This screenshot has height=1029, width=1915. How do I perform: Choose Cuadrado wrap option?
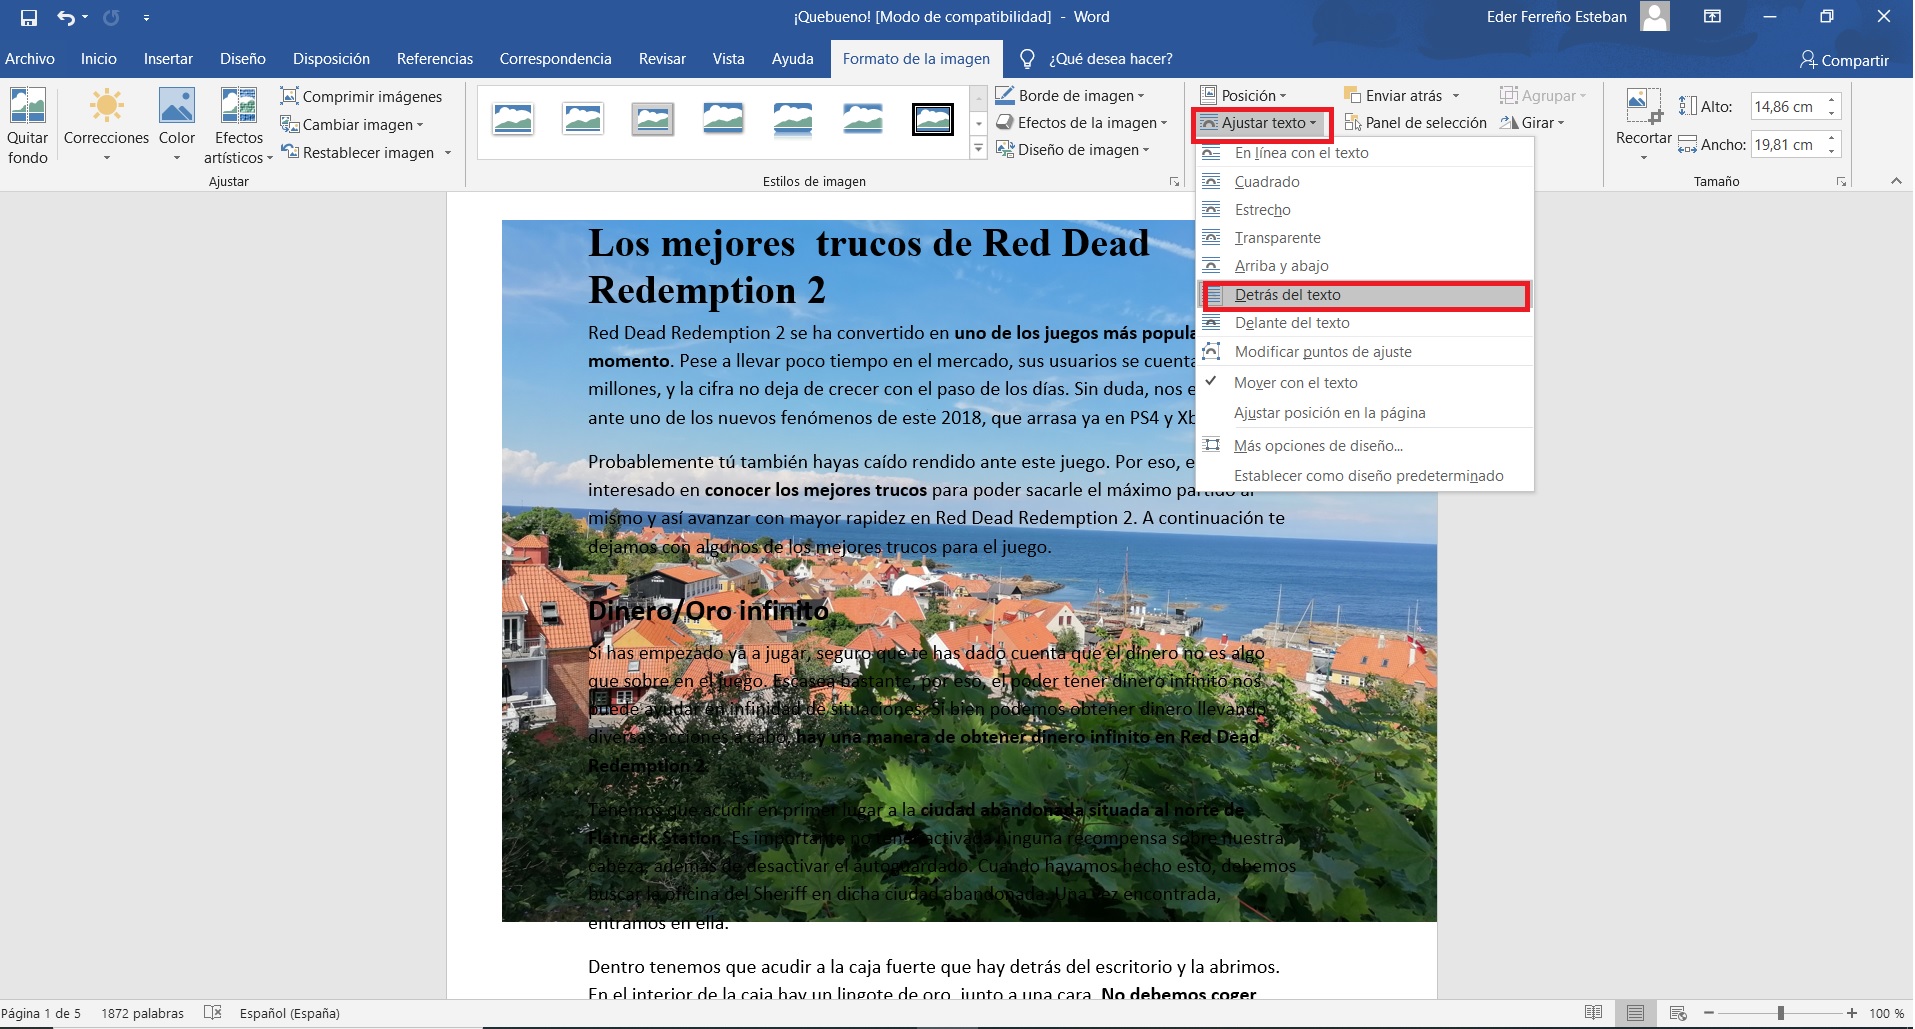1365,182
